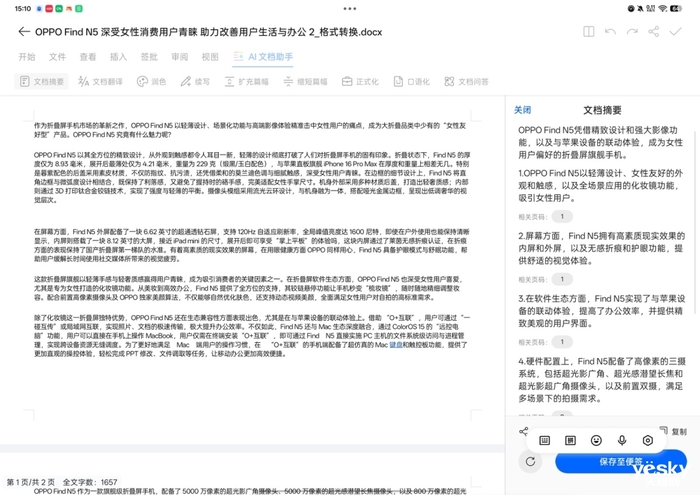Viewport: 700px width, 495px height.
Task: Click the Wi-Fi icon in the status bar
Action: (662, 8)
